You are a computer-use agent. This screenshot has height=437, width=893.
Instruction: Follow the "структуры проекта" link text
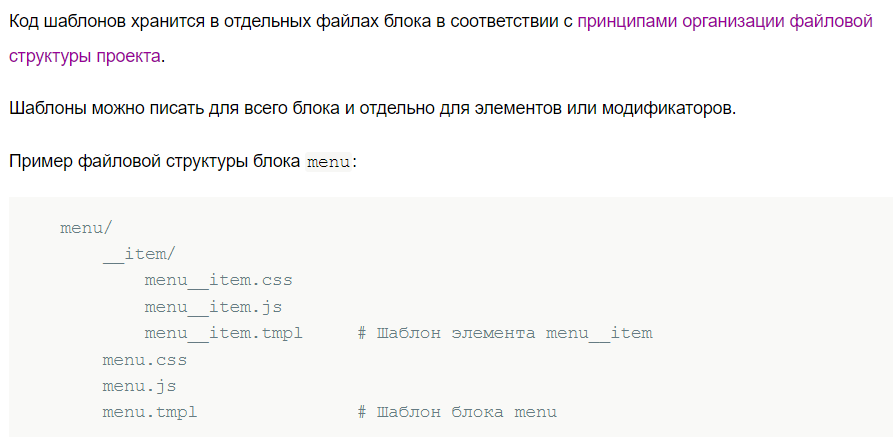click(x=85, y=57)
